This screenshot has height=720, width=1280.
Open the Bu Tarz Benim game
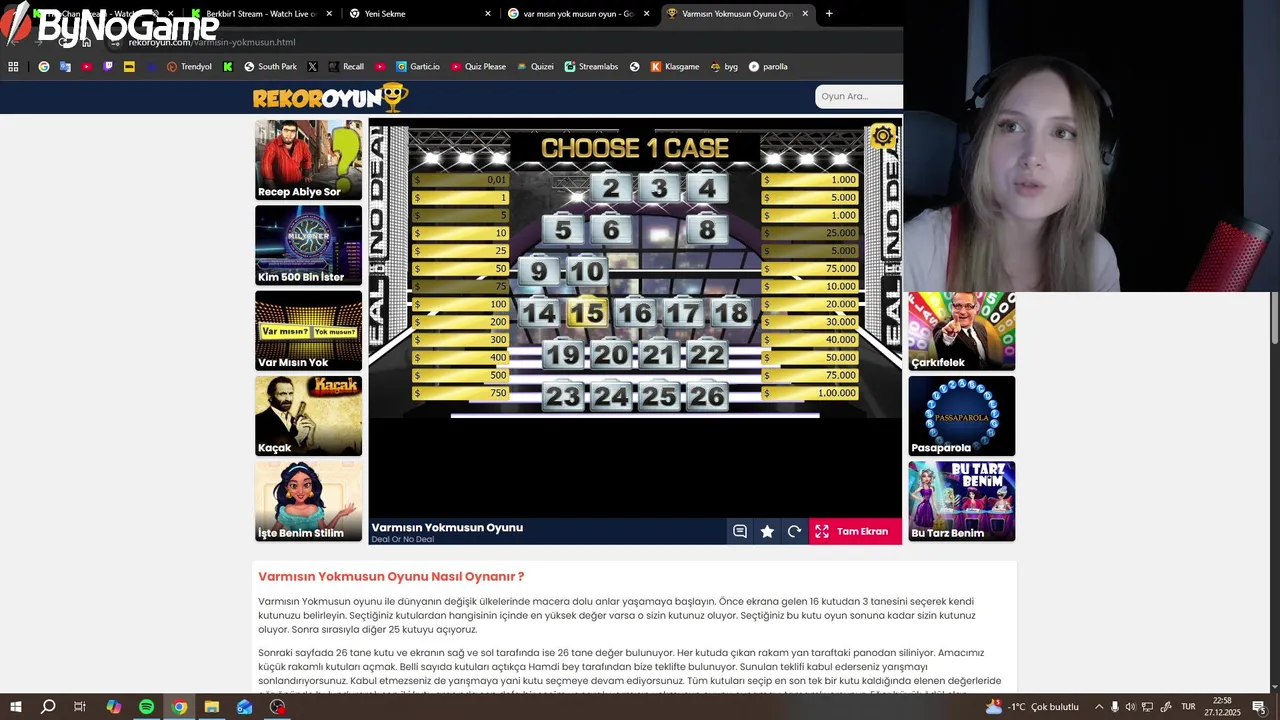pos(961,501)
